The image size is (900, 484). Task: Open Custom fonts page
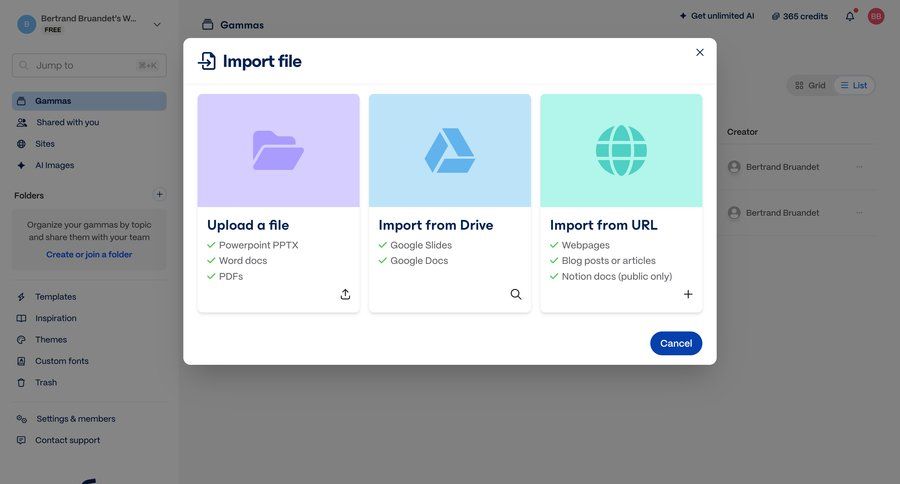coord(61,361)
